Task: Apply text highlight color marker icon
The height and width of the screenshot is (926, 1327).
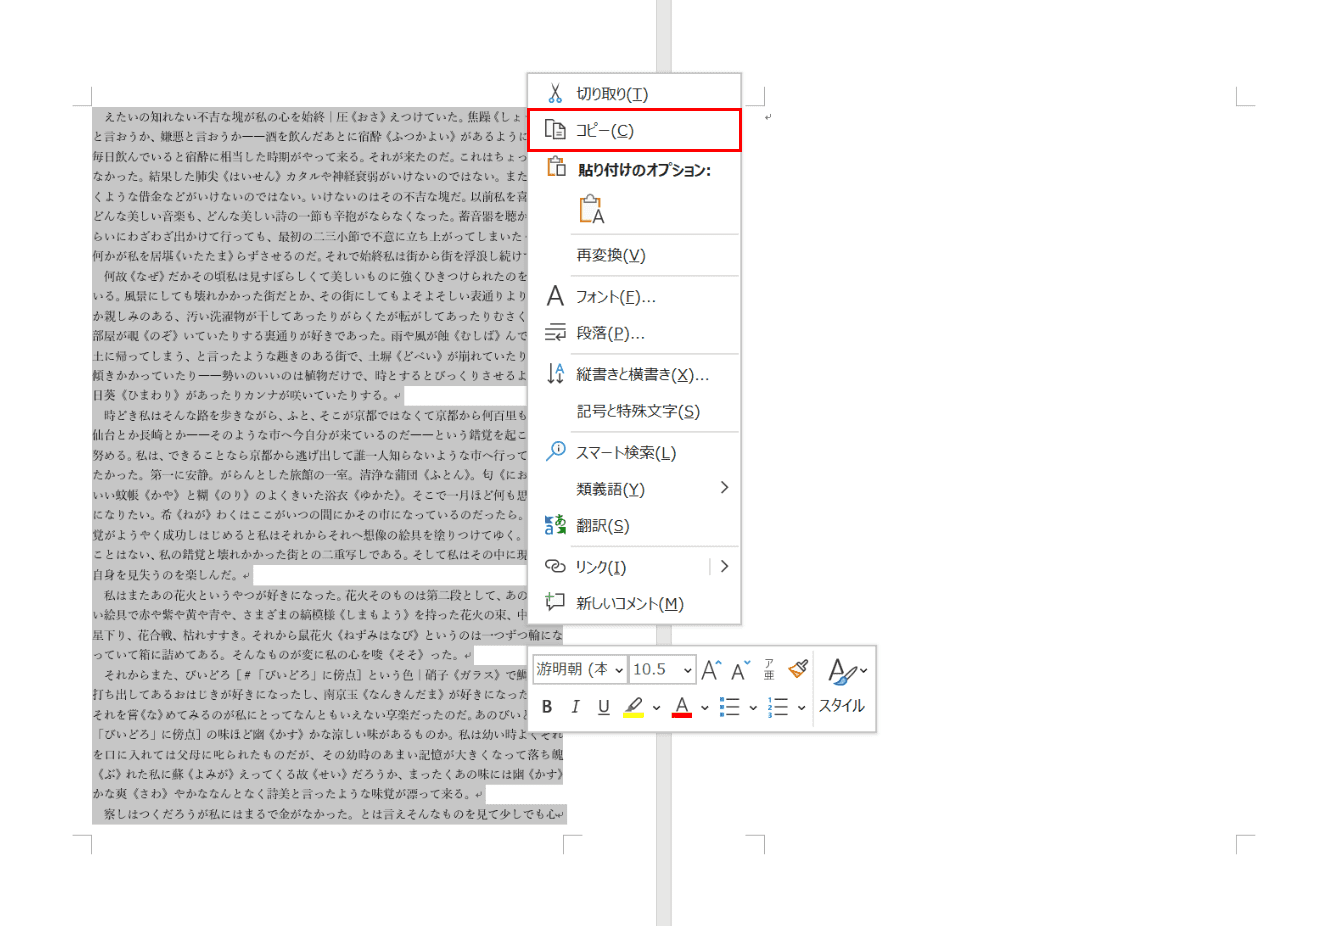Action: pyautogui.click(x=633, y=707)
